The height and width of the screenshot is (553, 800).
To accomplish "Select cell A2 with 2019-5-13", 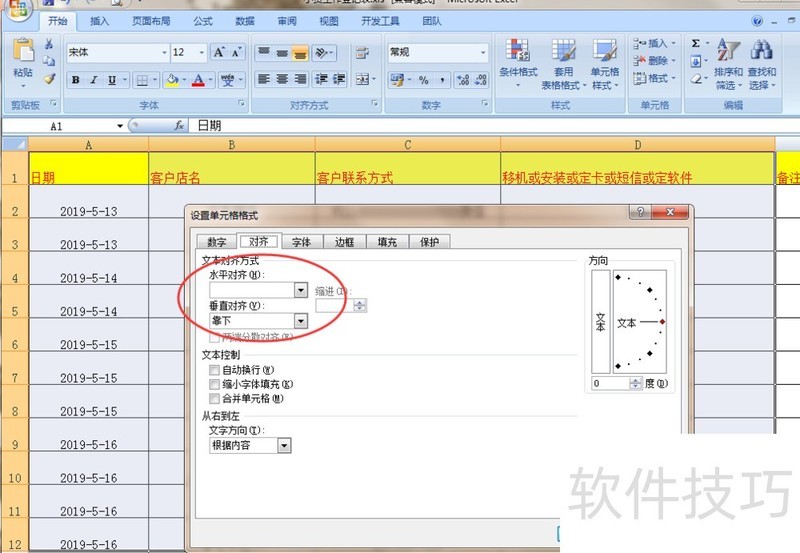I will coord(89,202).
